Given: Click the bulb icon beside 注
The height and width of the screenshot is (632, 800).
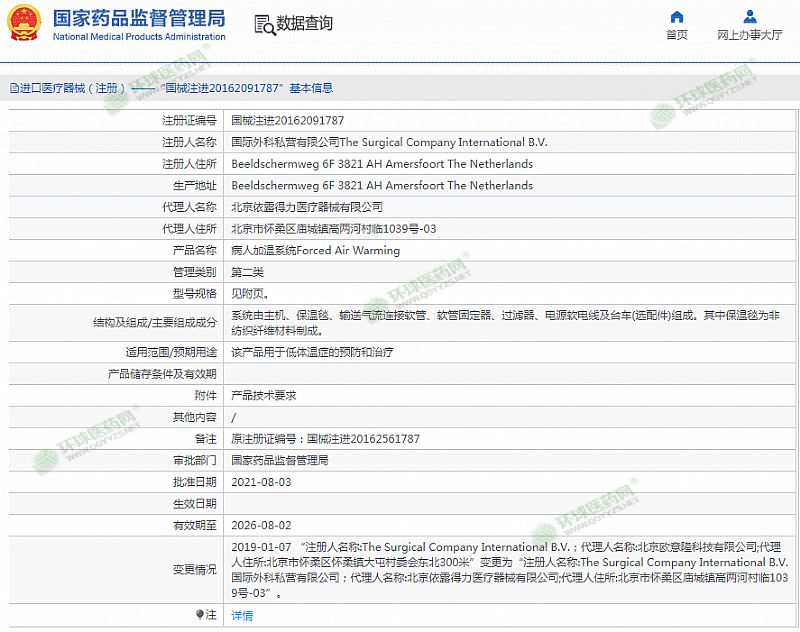Looking at the screenshot, I should pyautogui.click(x=199, y=615).
